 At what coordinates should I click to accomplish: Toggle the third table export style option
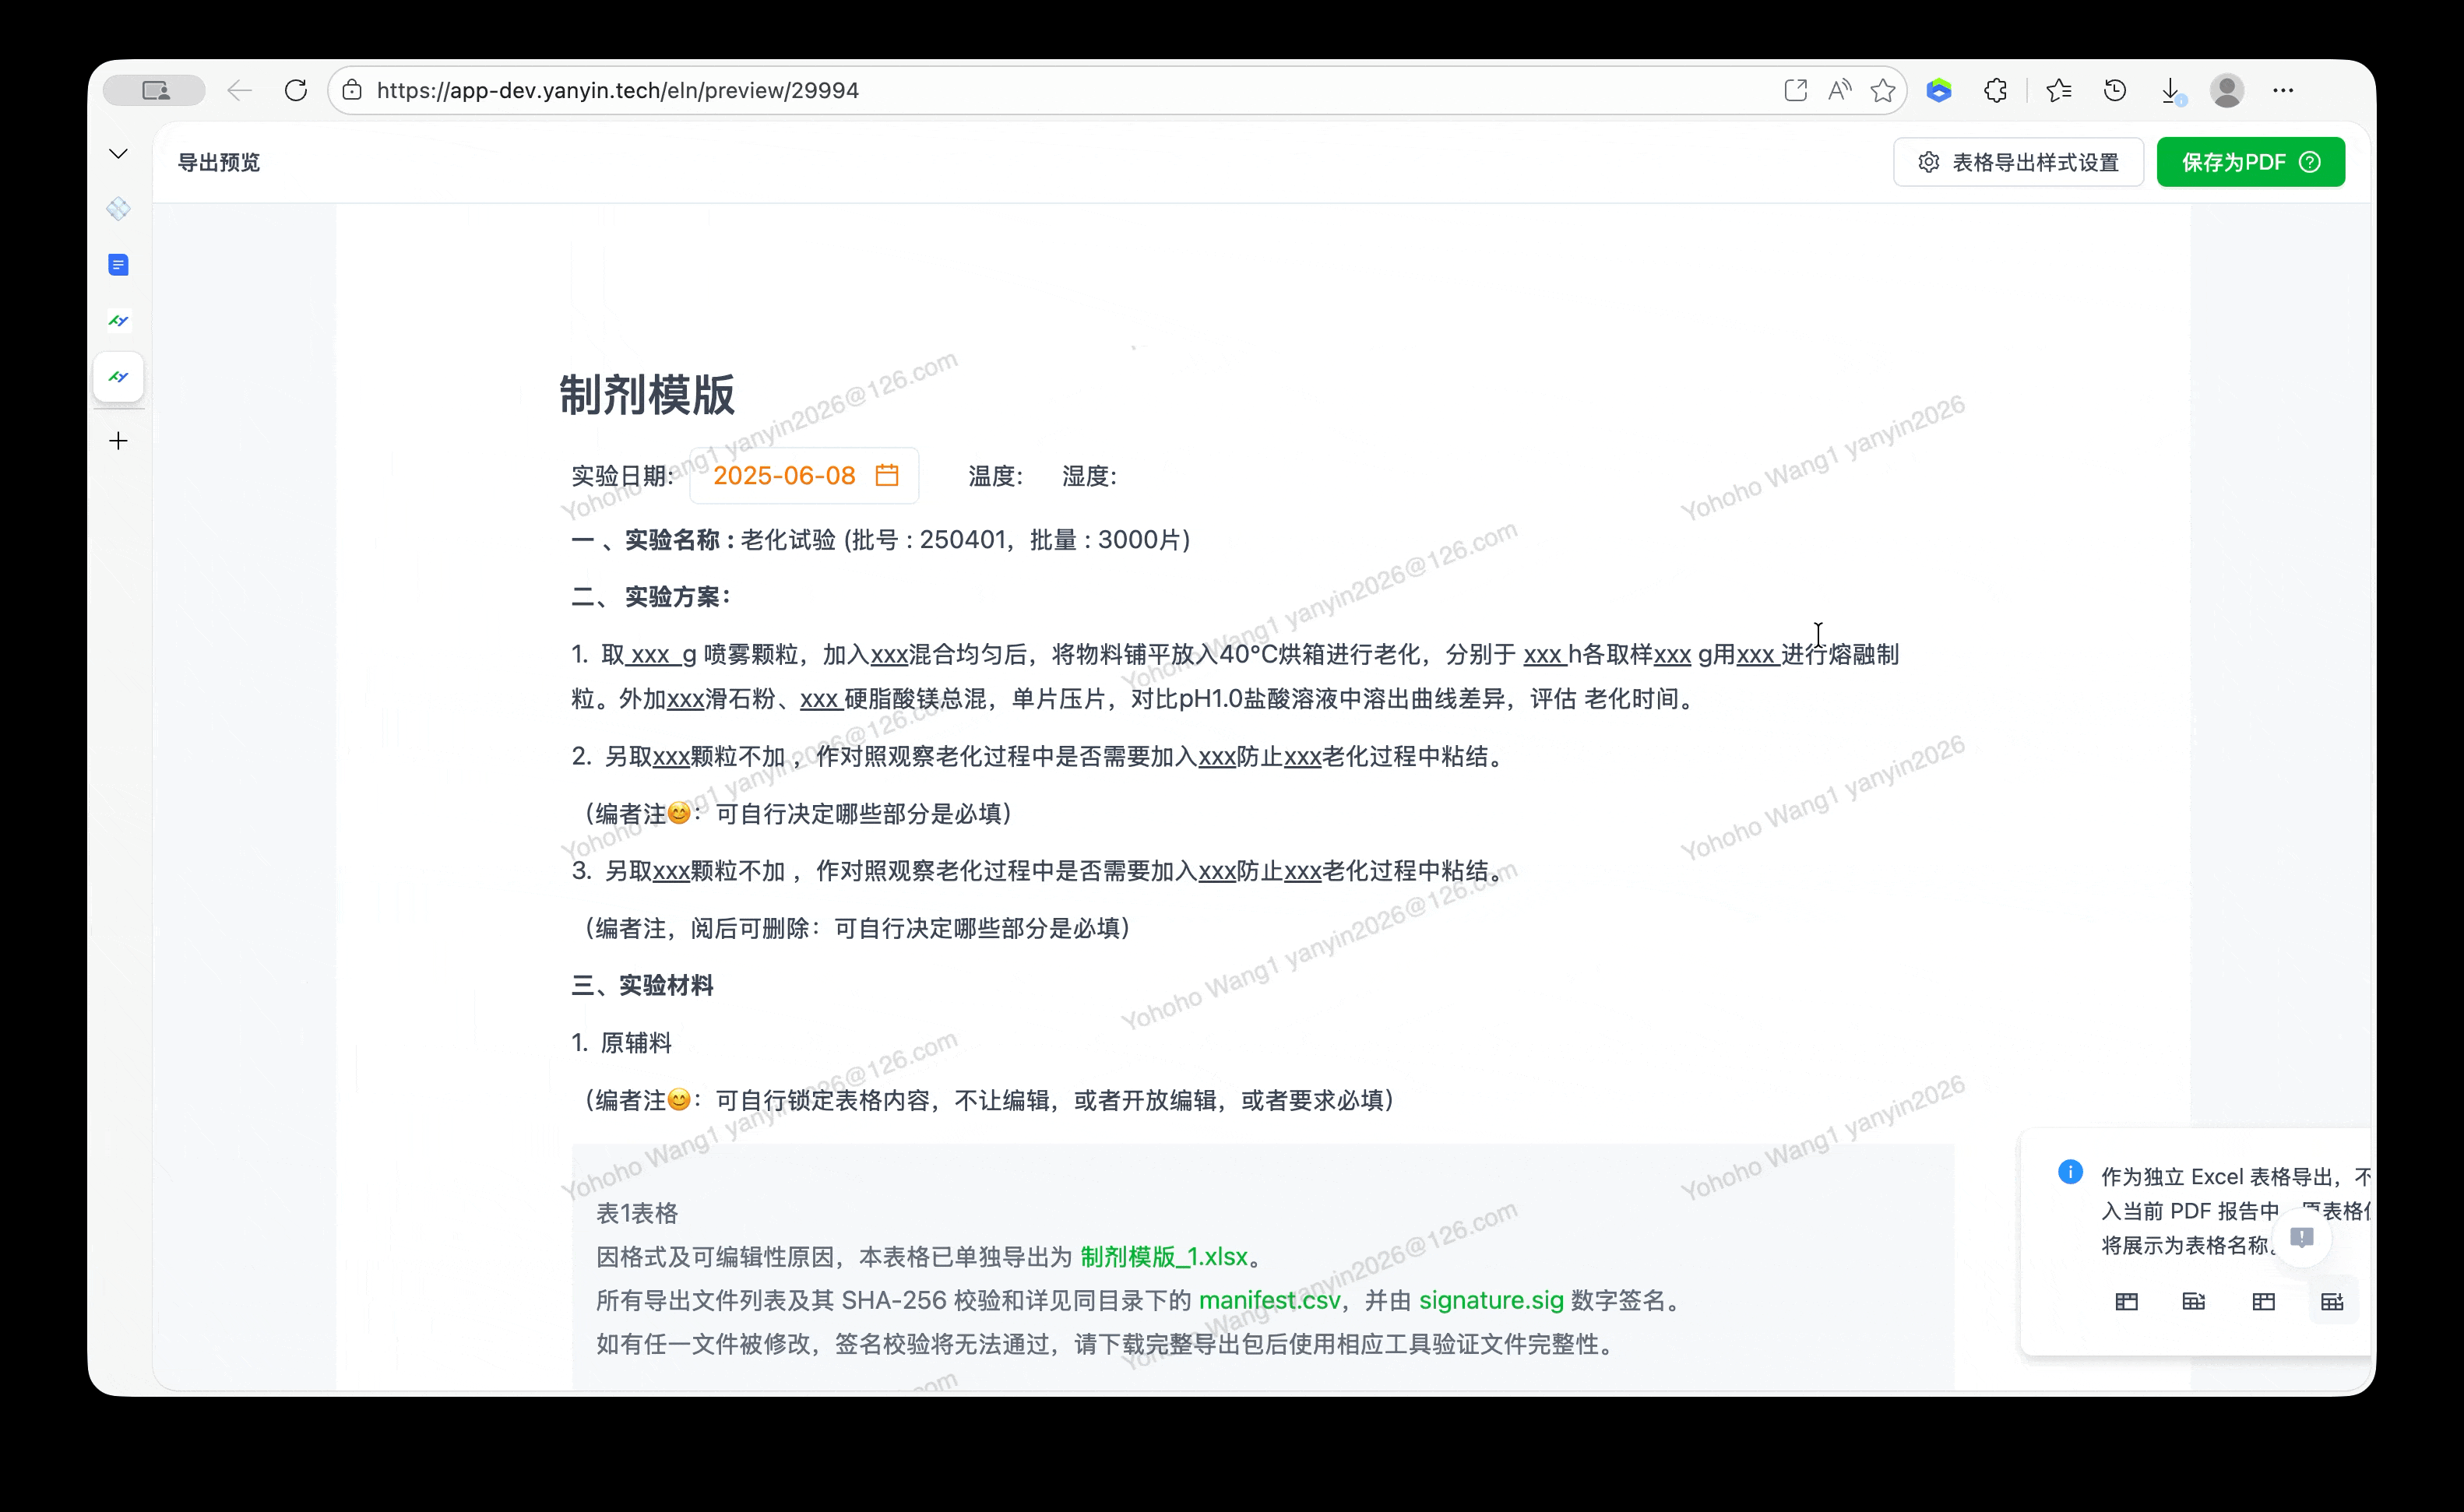[x=2263, y=1301]
